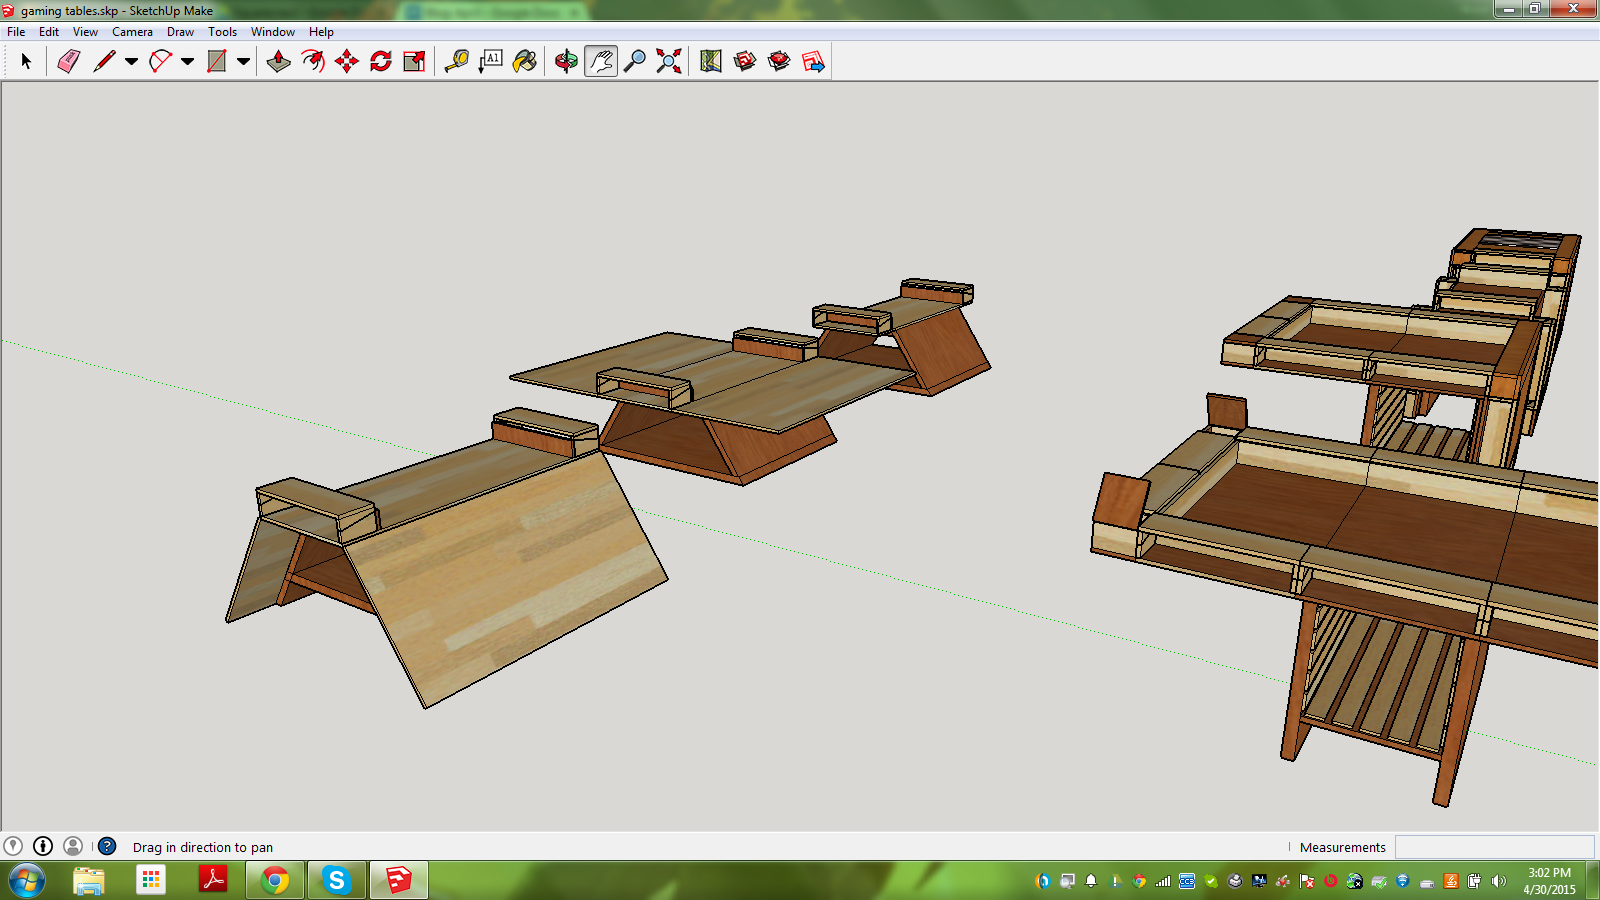Expand the line tool dropdown arrow

131,62
